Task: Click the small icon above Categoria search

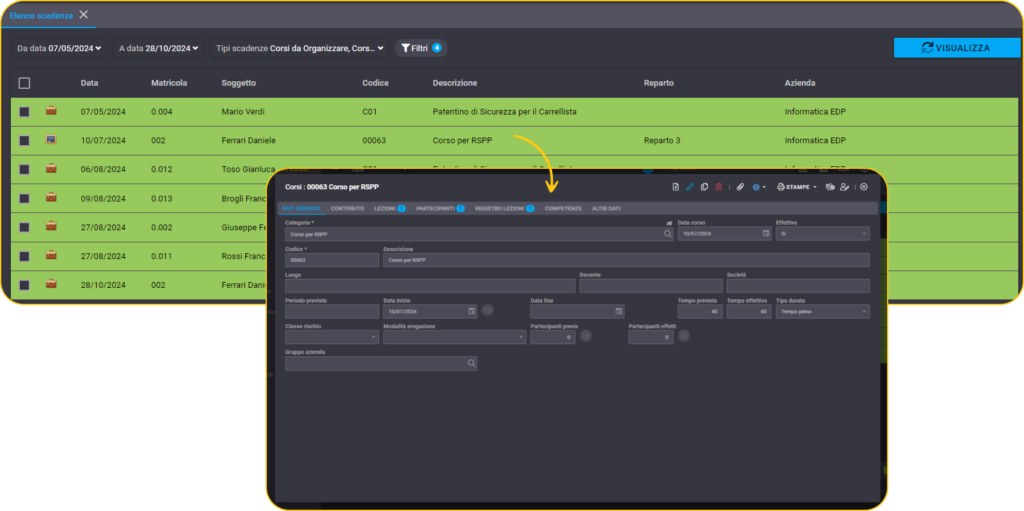Action: (668, 223)
